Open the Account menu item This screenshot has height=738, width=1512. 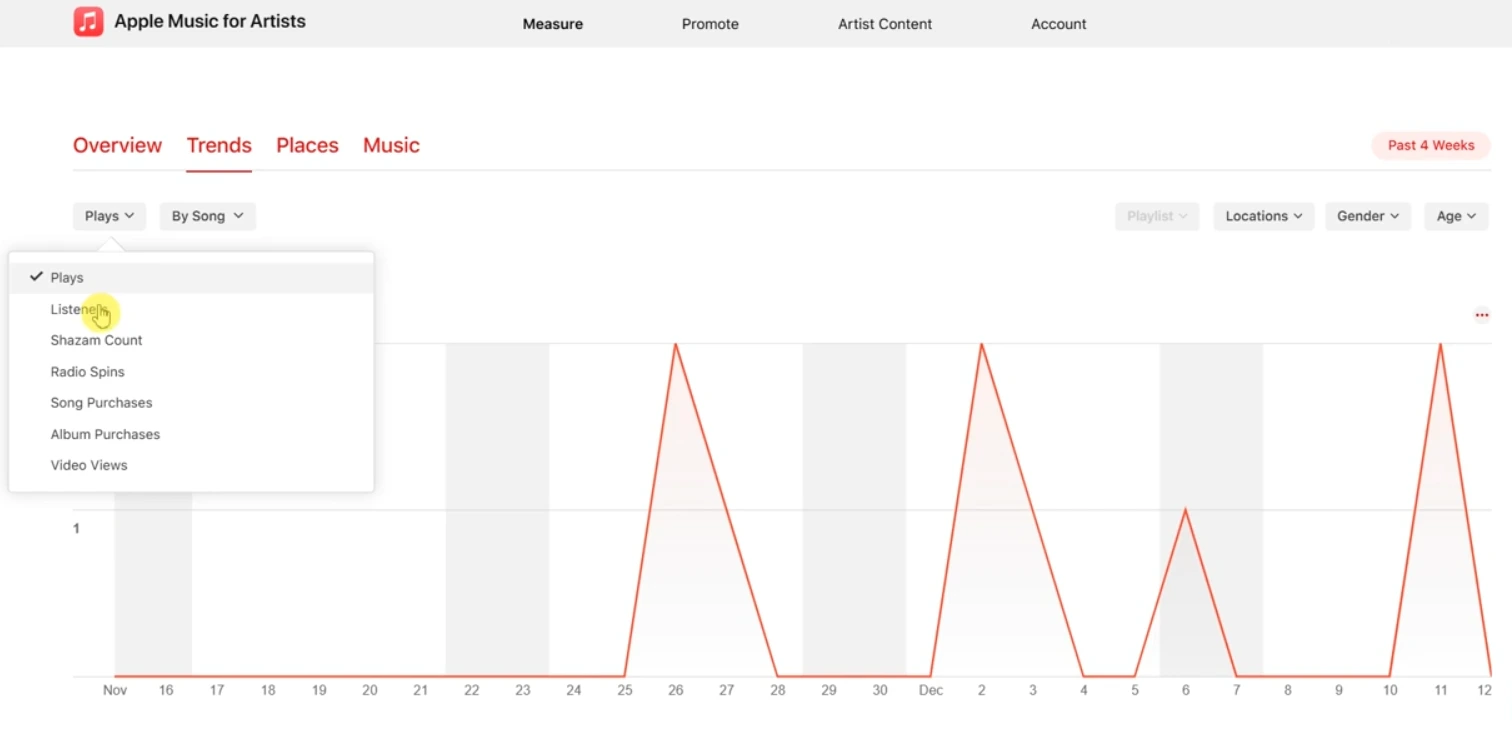[x=1059, y=24]
